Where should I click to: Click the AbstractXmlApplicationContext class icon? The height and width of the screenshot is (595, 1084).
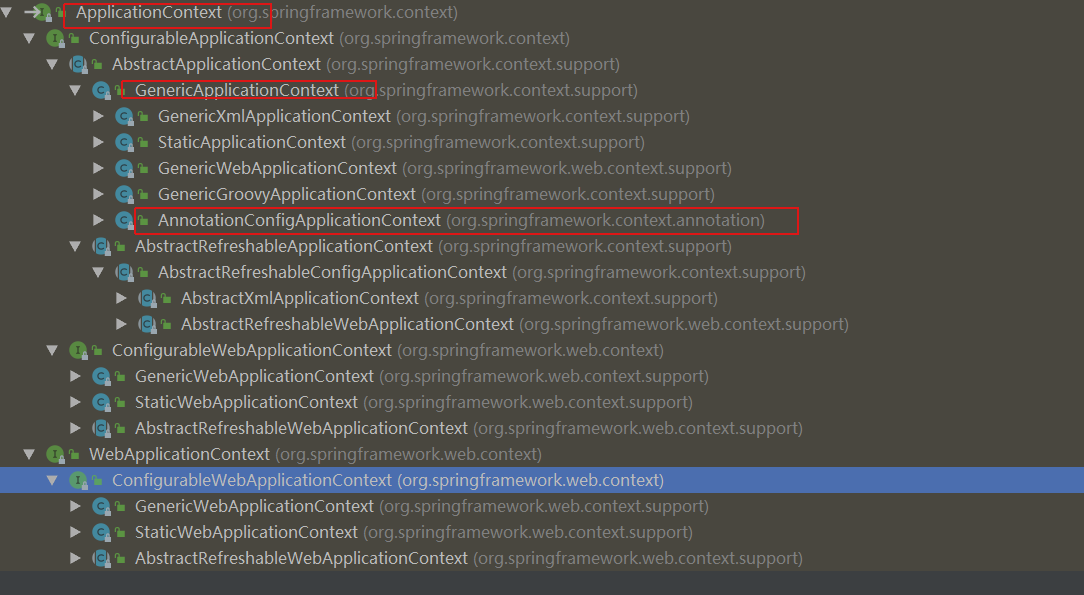[x=147, y=298]
